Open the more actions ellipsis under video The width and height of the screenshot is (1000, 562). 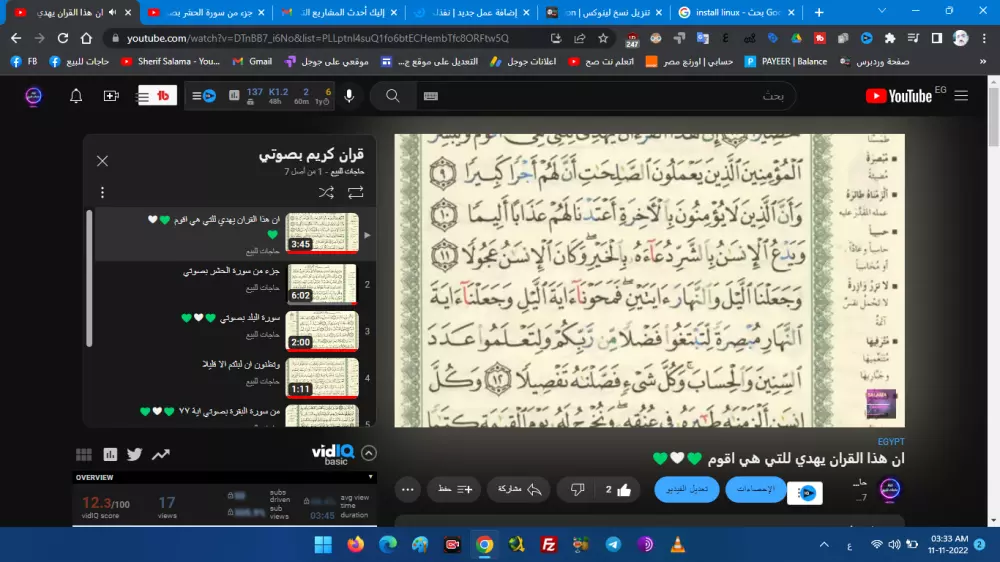click(x=408, y=489)
